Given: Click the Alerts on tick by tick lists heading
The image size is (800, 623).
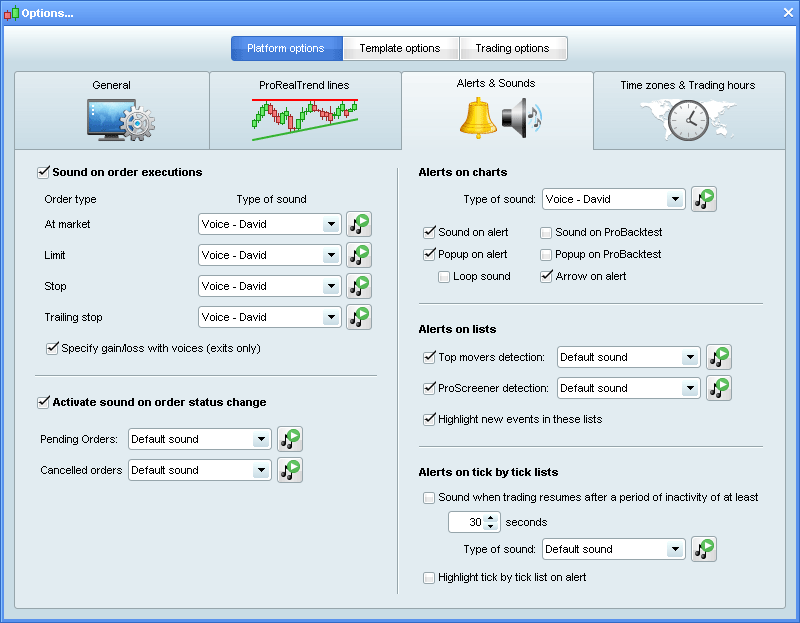Looking at the screenshot, I should [488, 472].
